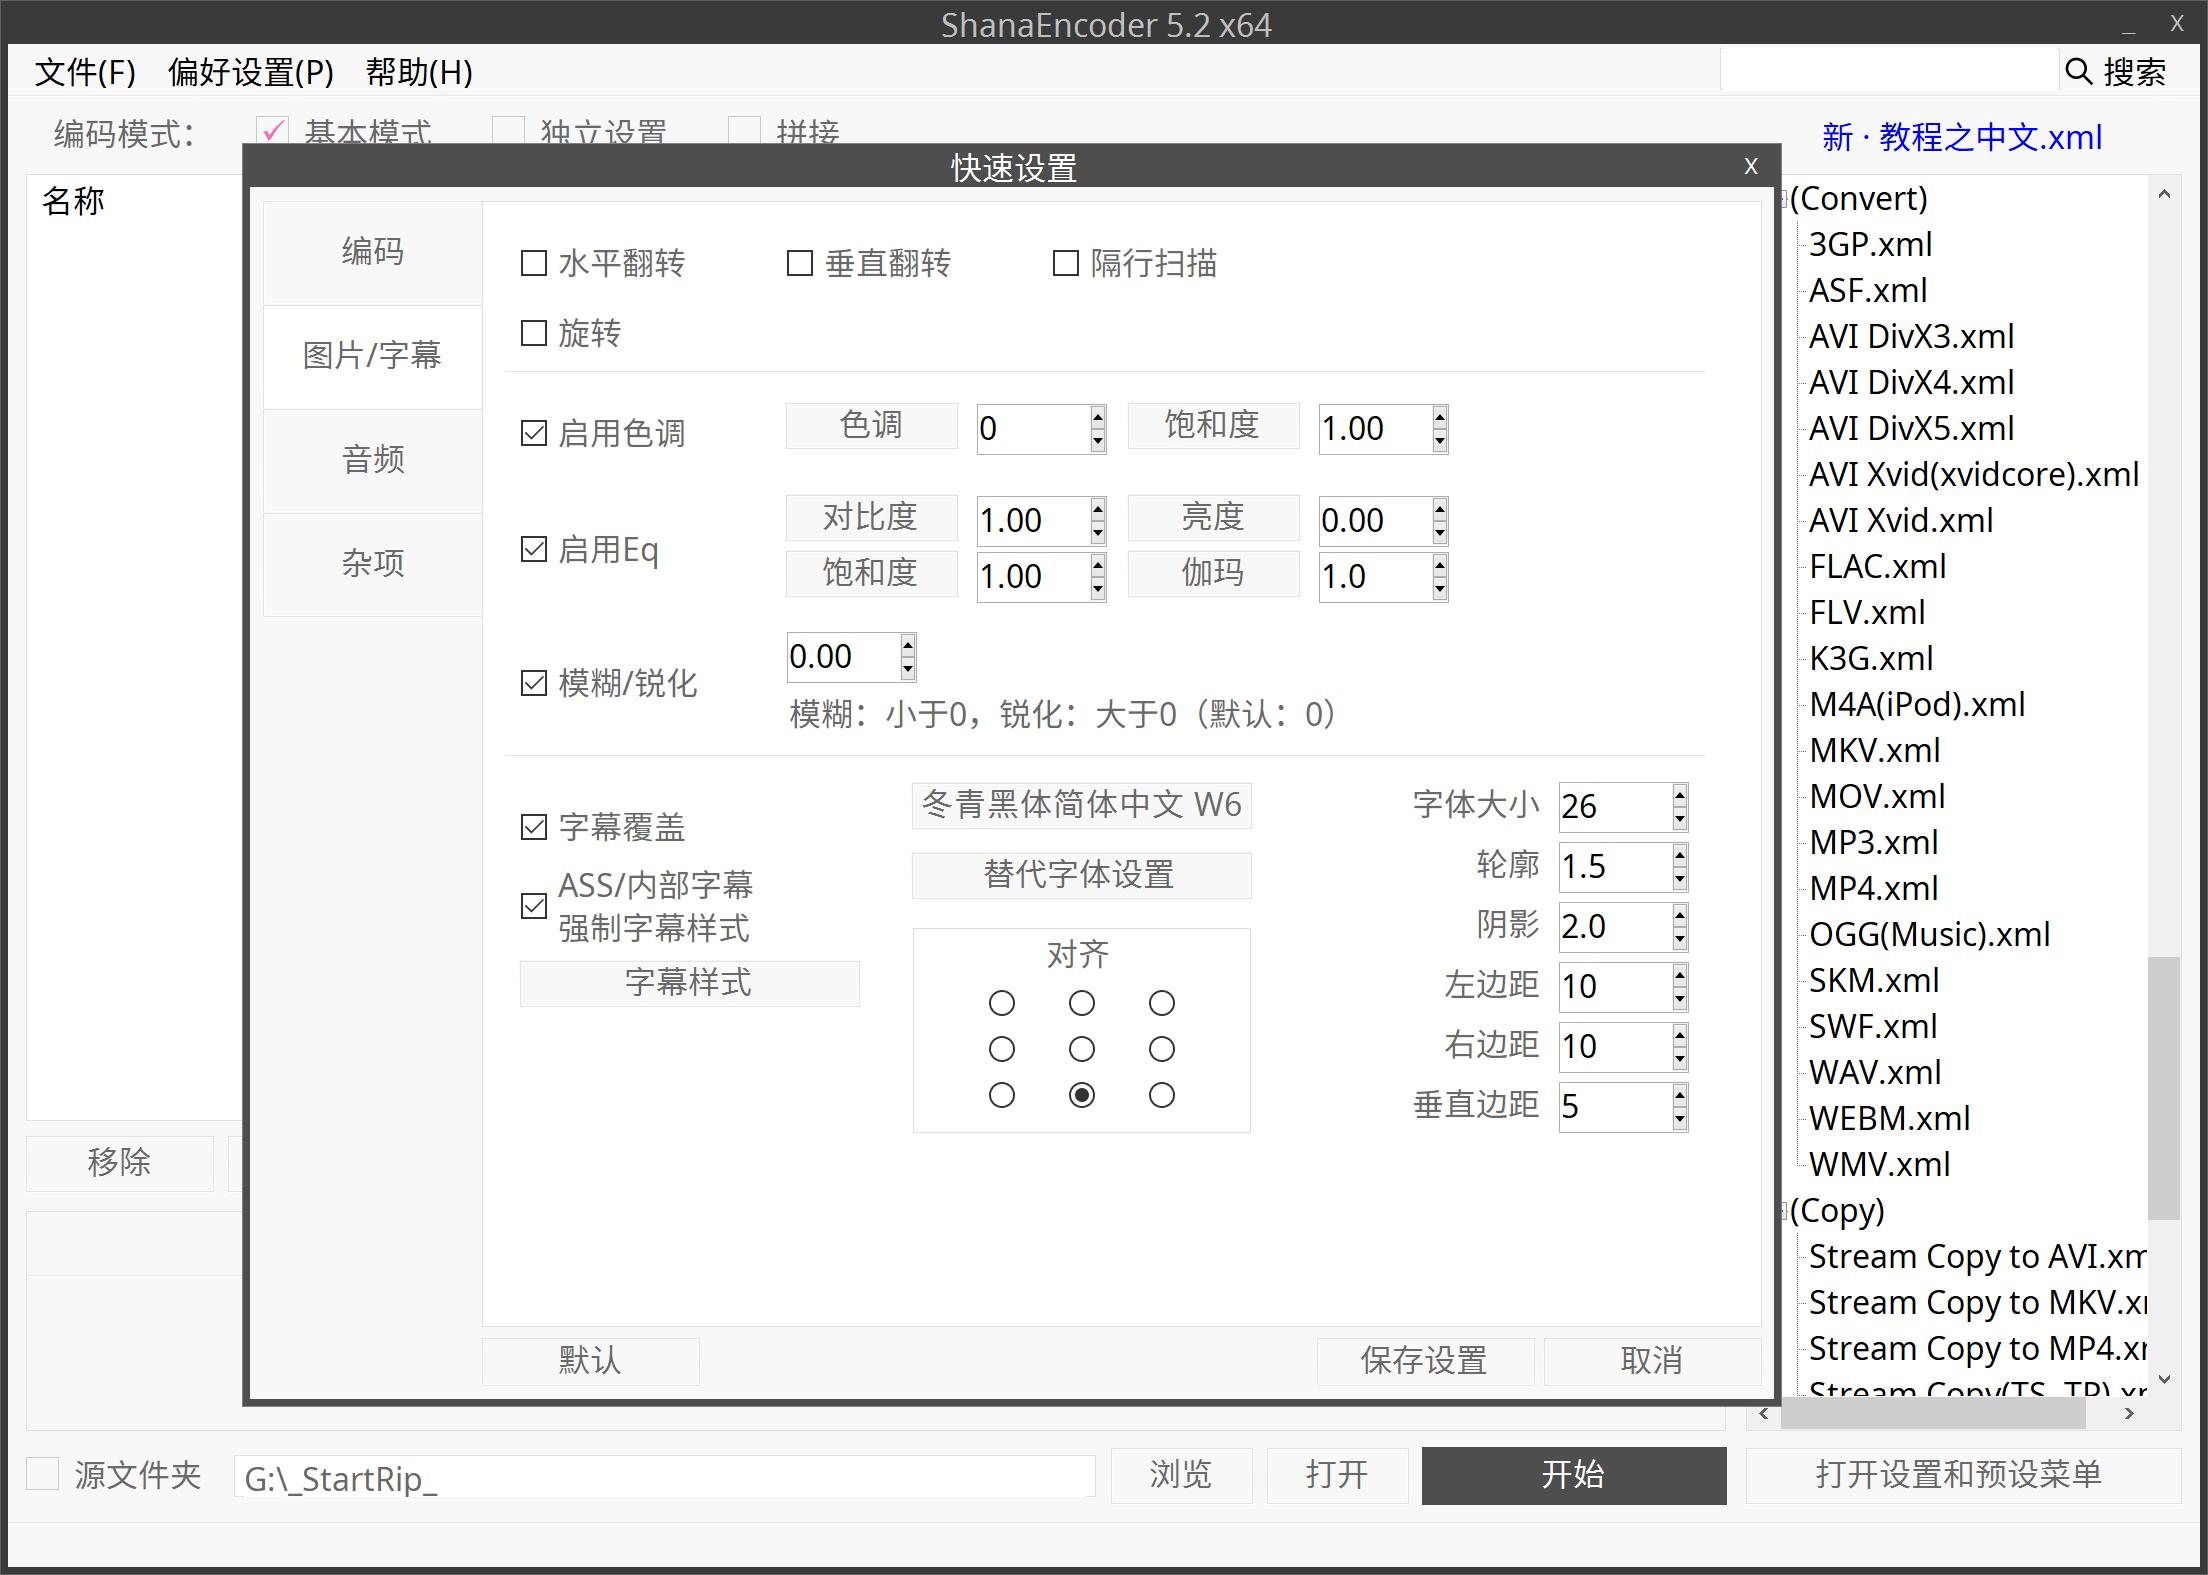Screen dimensions: 2208x1575
Task: Disable the 字幕覆盖 checkbox
Action: [534, 827]
